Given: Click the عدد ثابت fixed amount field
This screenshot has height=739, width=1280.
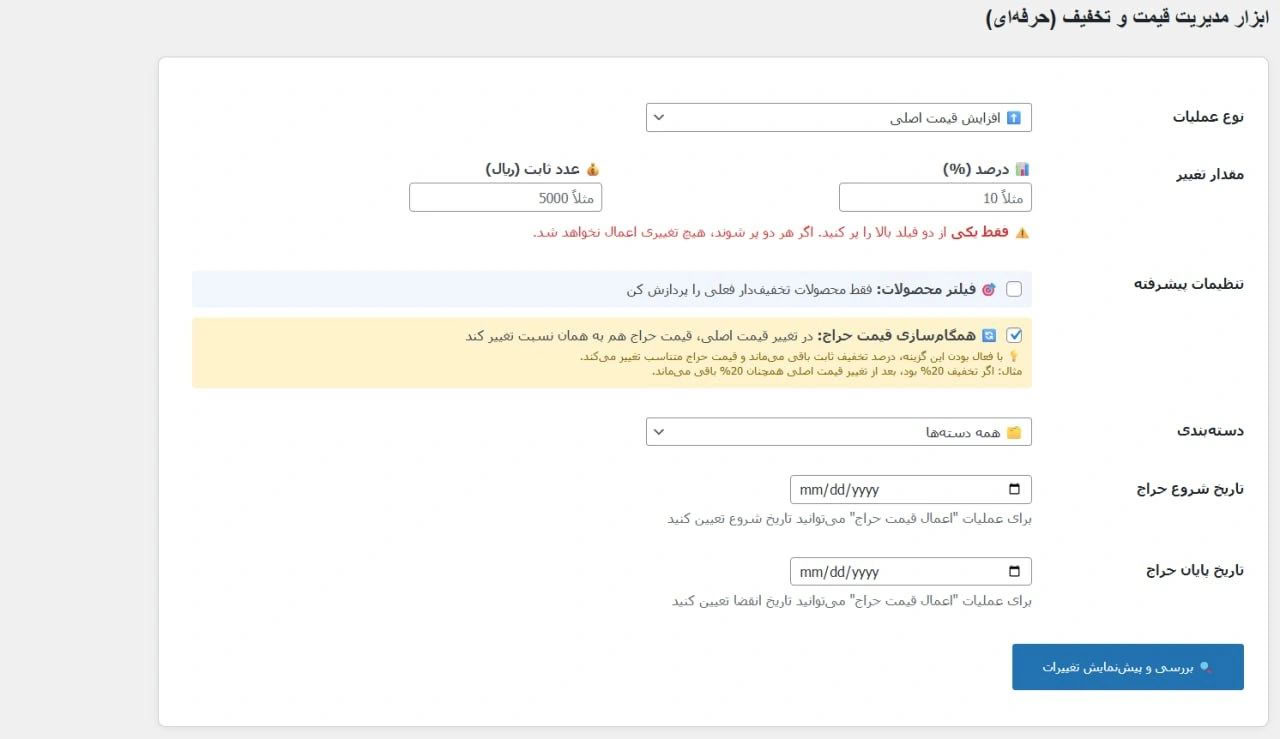Looking at the screenshot, I should coord(505,198).
